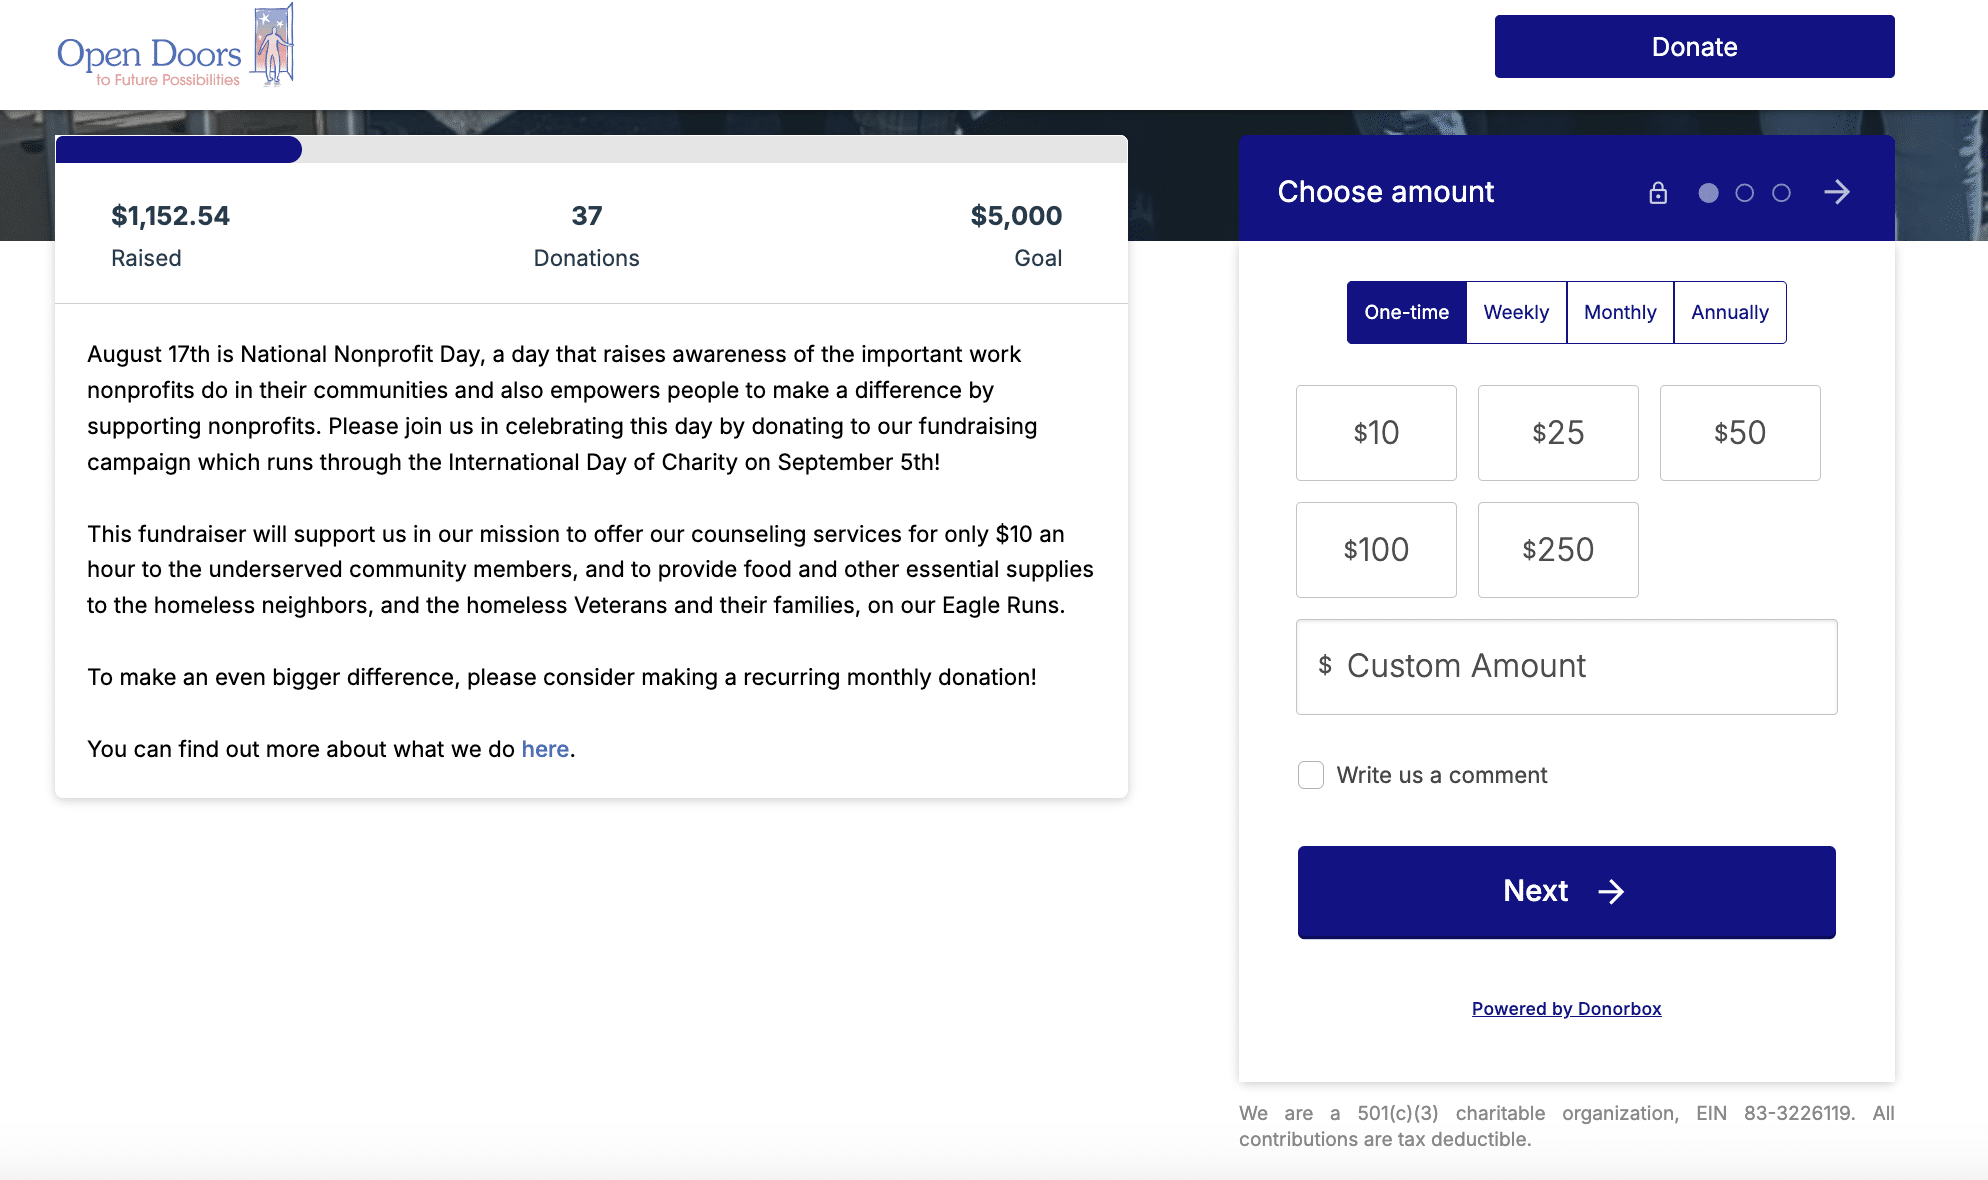The image size is (1988, 1180).
Task: Switch to Weekly donation frequency
Action: click(x=1516, y=312)
